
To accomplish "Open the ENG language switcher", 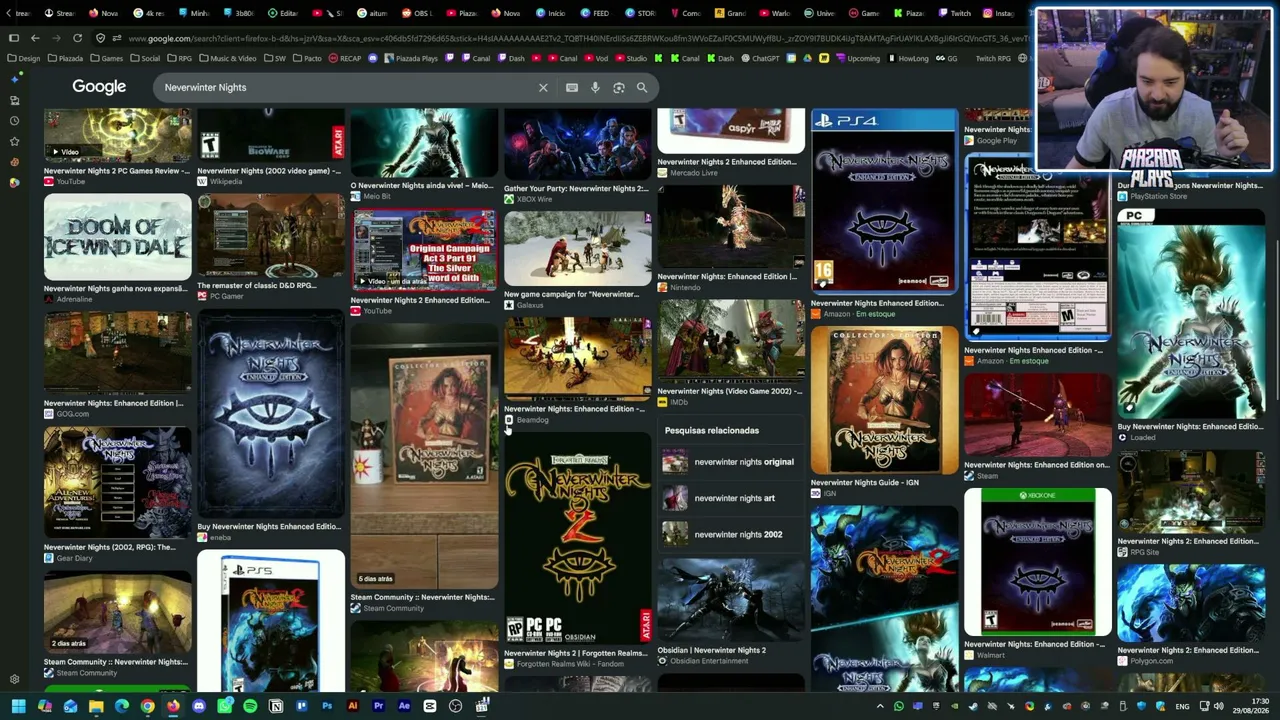I will point(1183,707).
